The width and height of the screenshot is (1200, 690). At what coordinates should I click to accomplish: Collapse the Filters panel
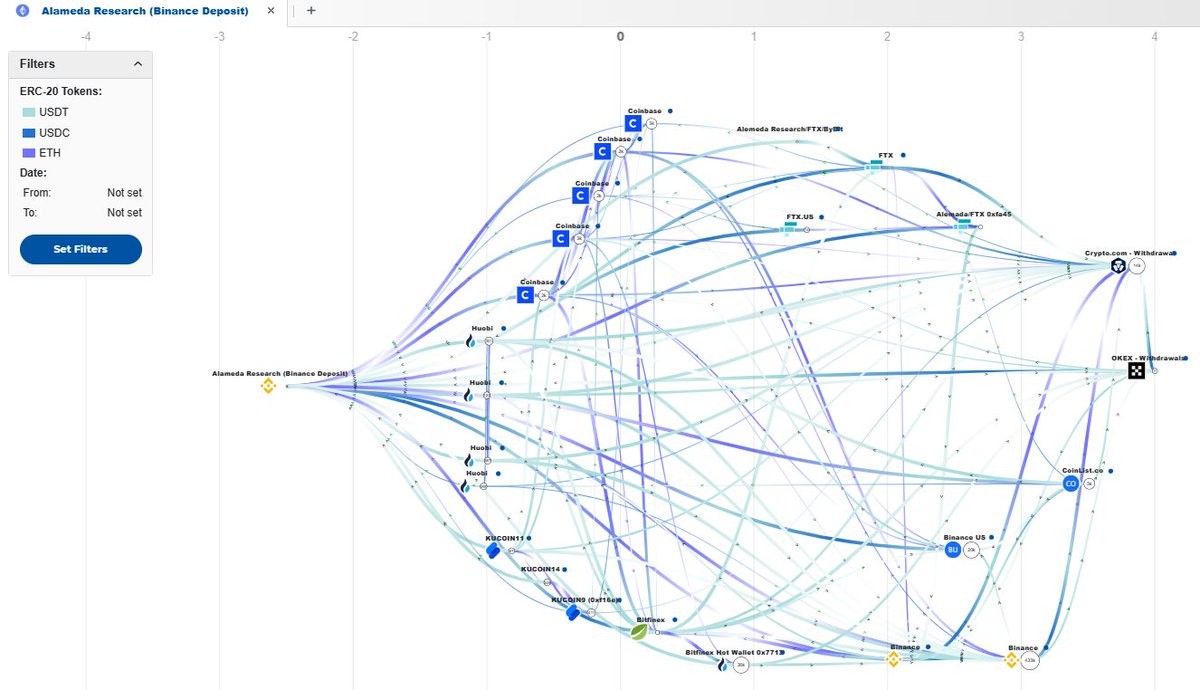(137, 64)
